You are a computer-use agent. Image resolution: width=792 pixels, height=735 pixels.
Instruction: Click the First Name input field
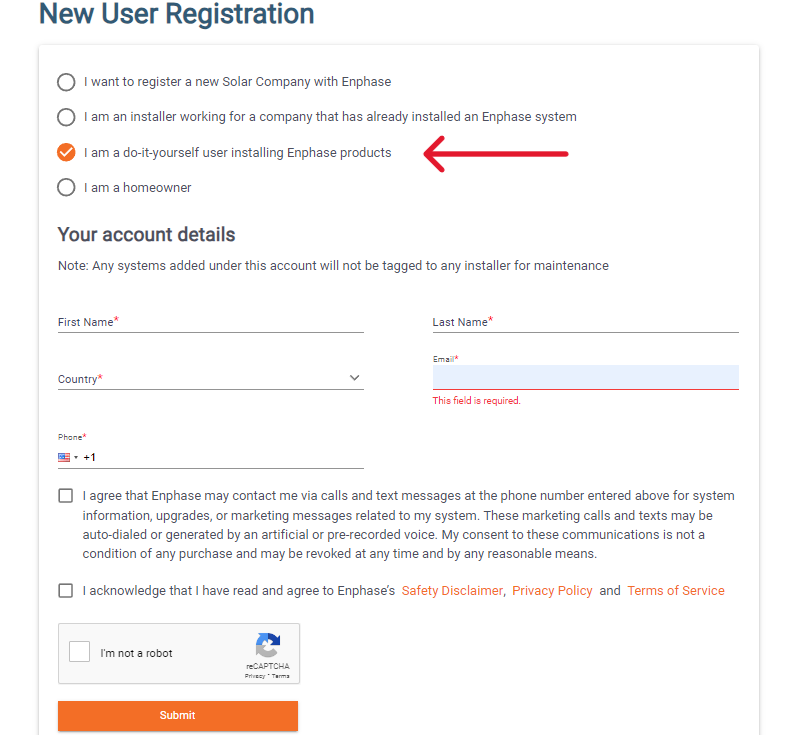[x=211, y=322]
